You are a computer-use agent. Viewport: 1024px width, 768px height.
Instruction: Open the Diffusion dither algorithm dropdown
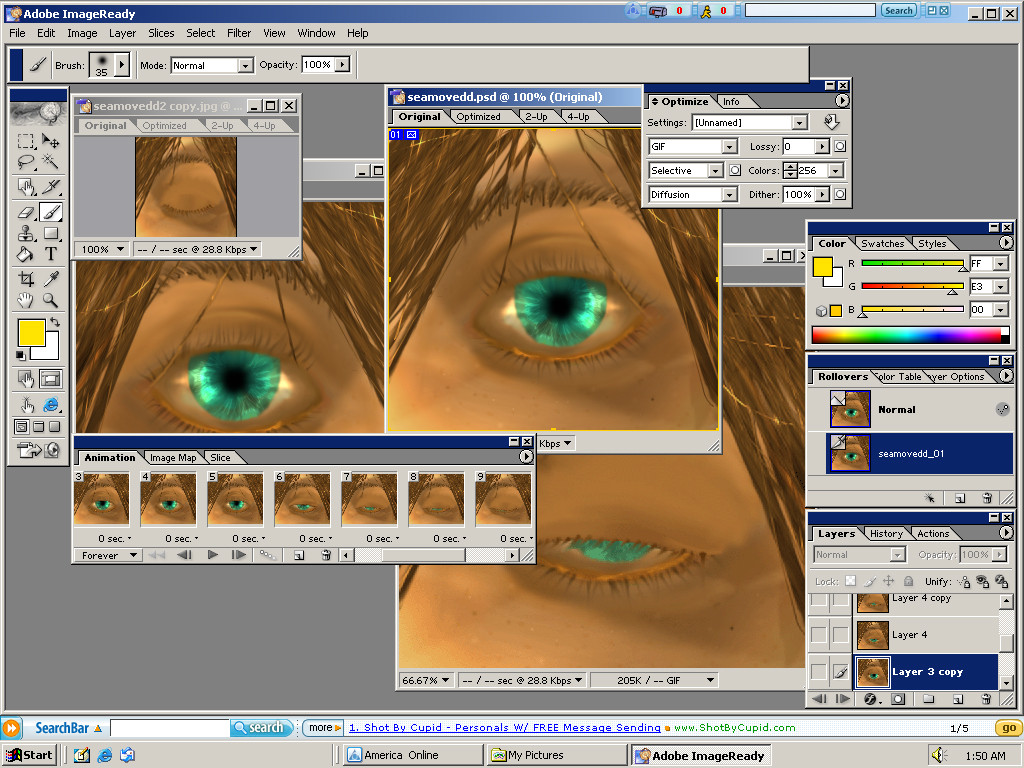click(x=729, y=195)
